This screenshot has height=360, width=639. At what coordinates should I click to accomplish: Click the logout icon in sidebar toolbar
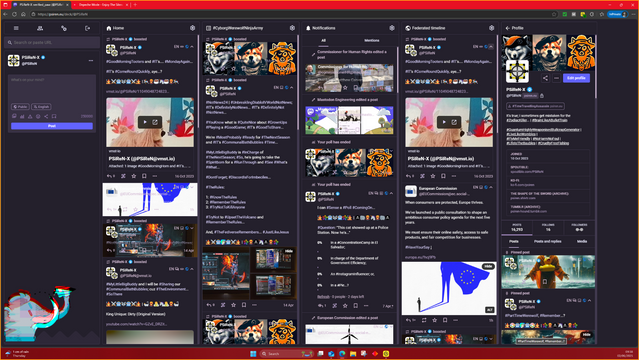(x=87, y=28)
